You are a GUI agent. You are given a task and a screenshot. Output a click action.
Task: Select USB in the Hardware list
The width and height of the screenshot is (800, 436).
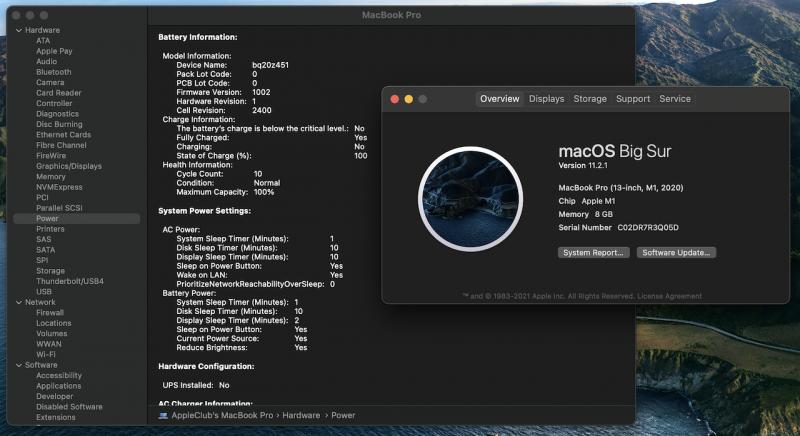coord(44,292)
